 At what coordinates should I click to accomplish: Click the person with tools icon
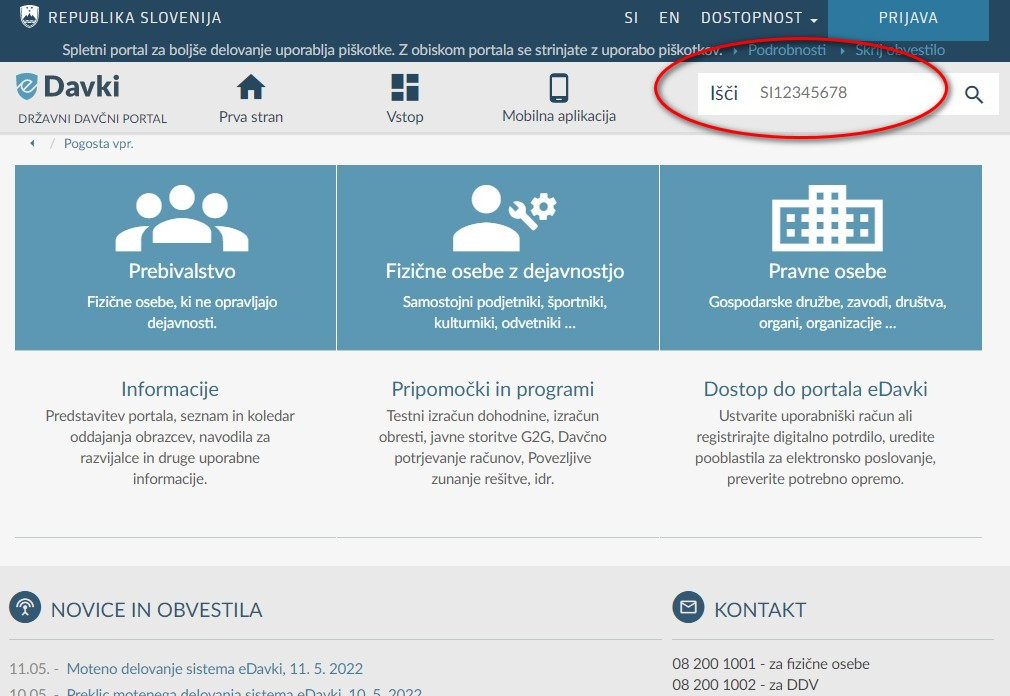(504, 218)
